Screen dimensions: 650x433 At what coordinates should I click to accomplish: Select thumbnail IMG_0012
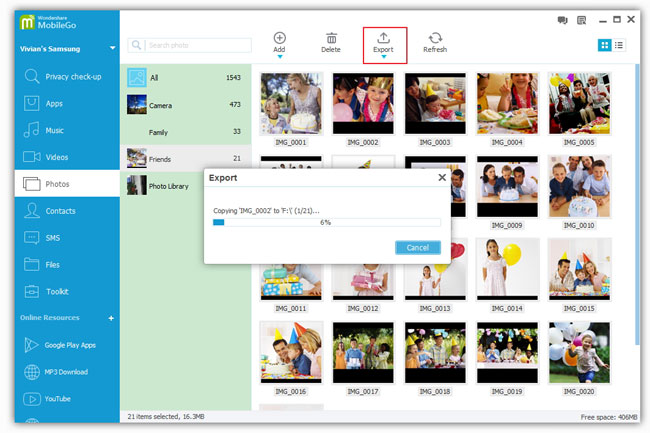[x=363, y=283]
